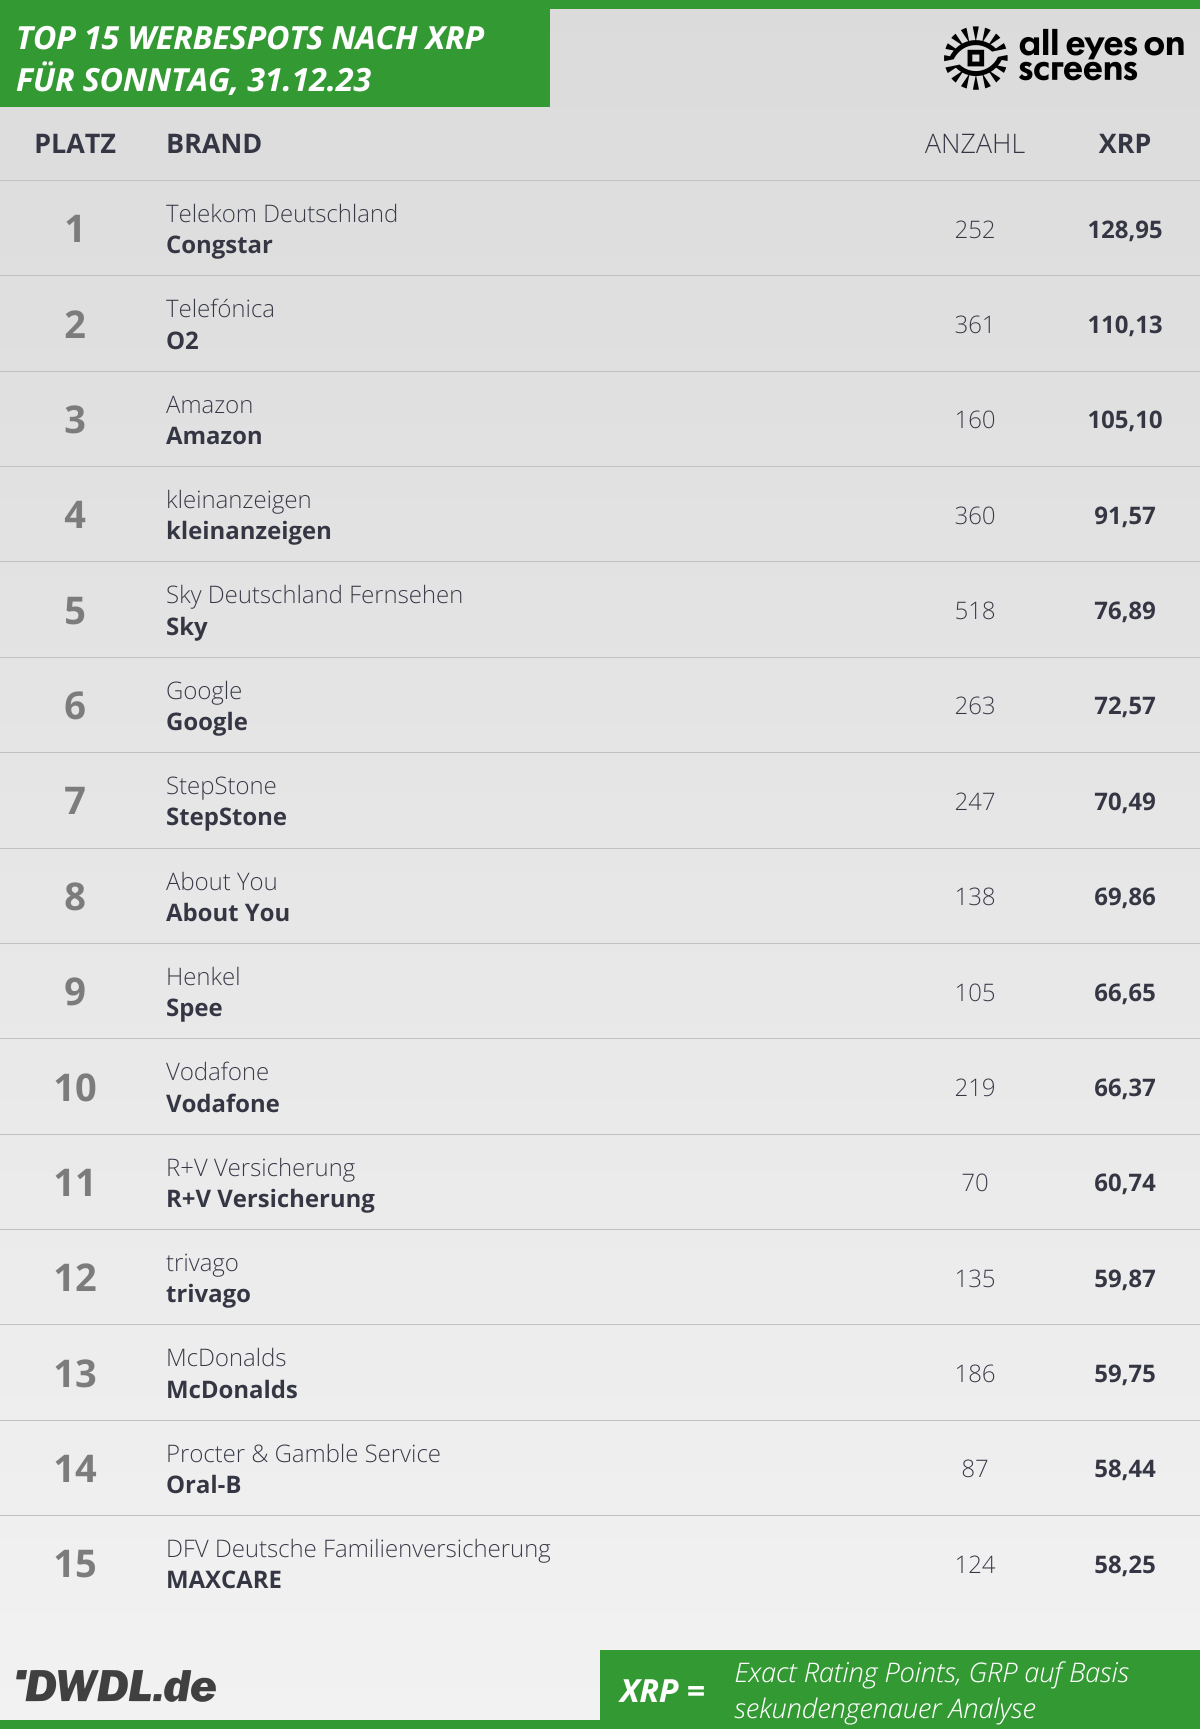The width and height of the screenshot is (1200, 1729).
Task: Click the all eyes on screens eye logo
Action: [x=975, y=58]
